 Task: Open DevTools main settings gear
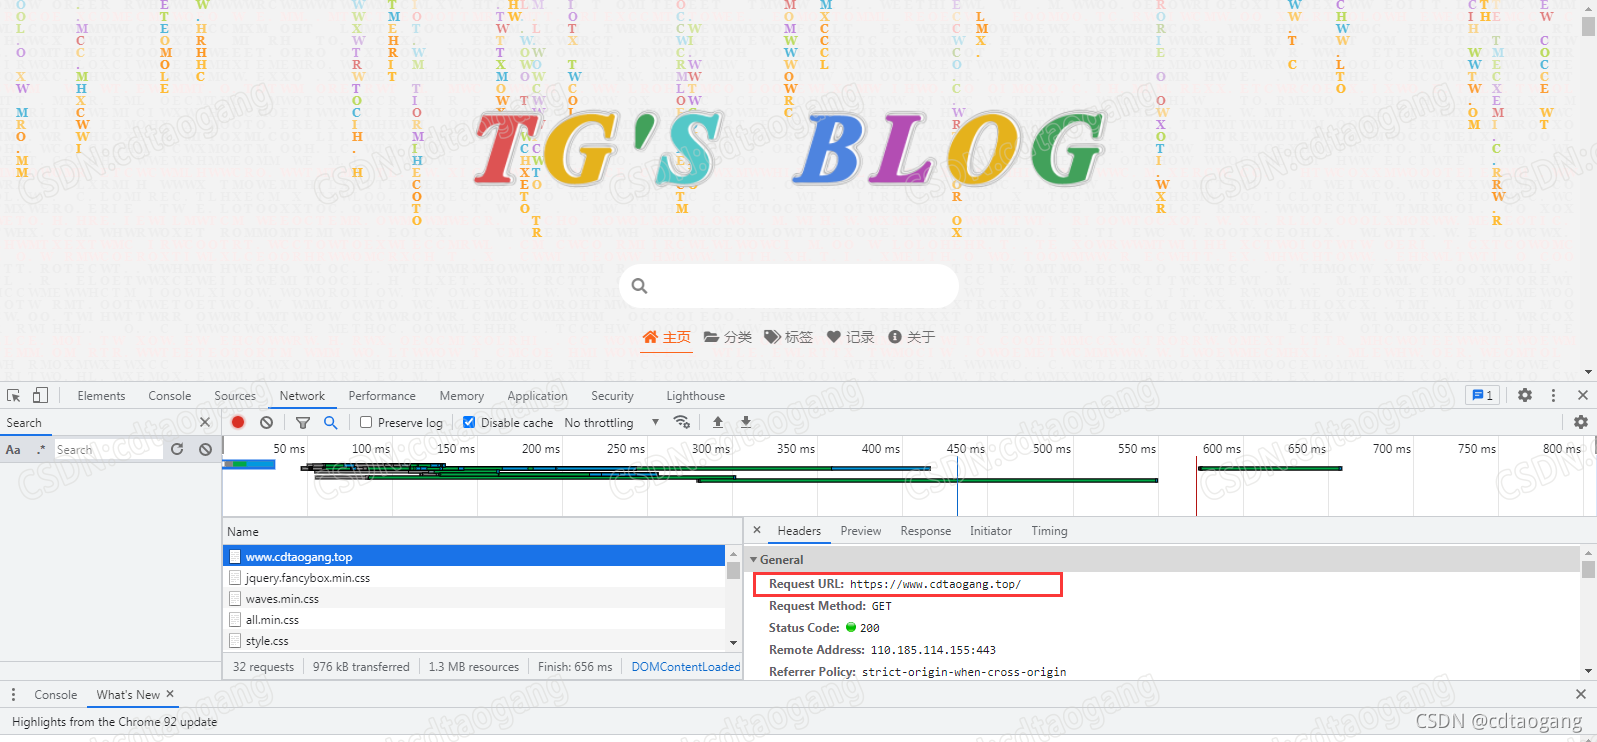1525,395
